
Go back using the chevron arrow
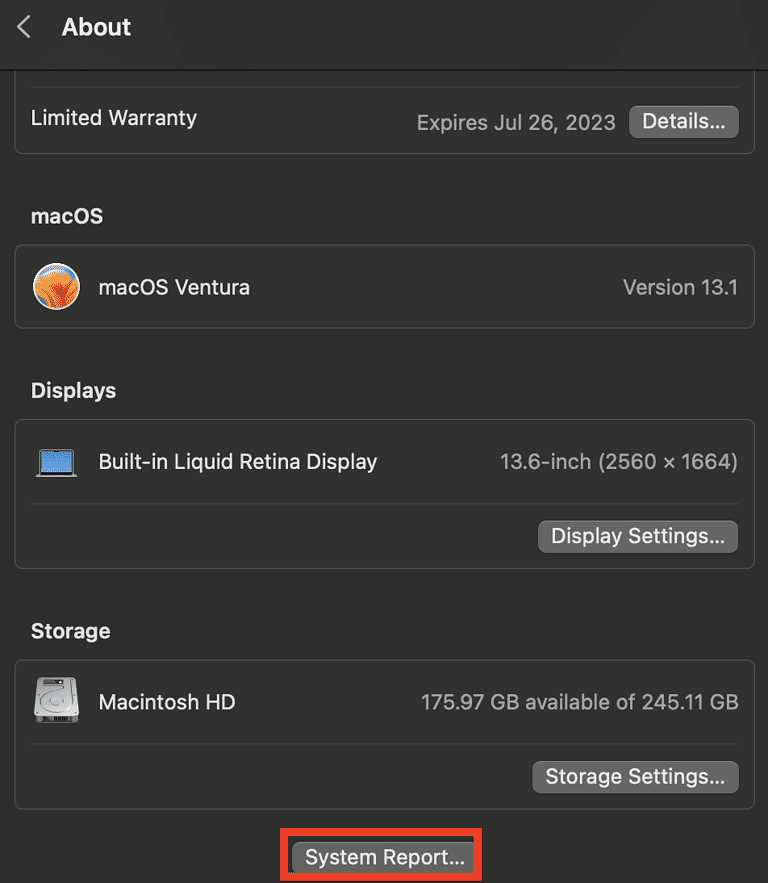coord(25,27)
